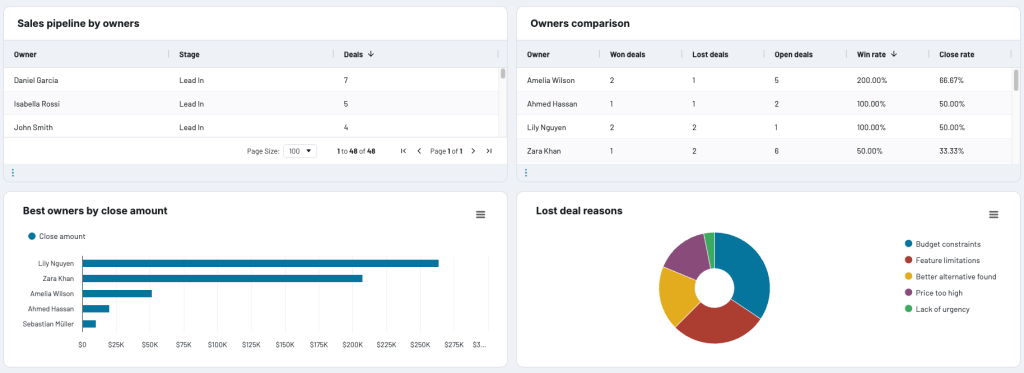Select the John Smith row
The width and height of the screenshot is (1024, 373).
pyautogui.click(x=251, y=127)
